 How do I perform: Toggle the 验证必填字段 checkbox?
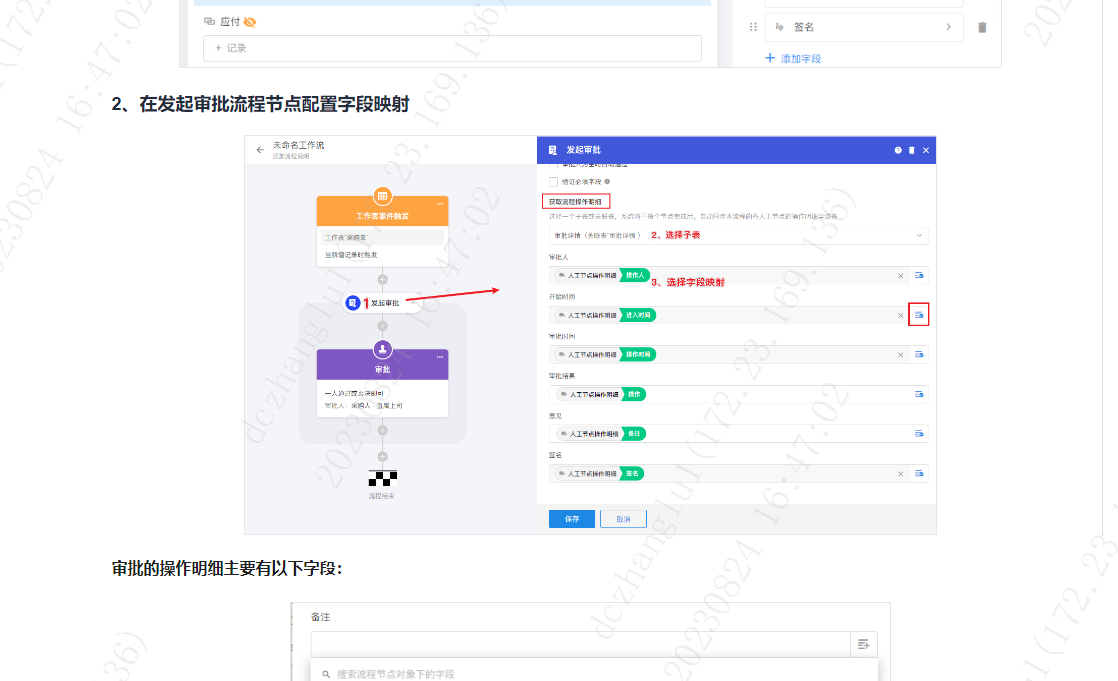553,182
